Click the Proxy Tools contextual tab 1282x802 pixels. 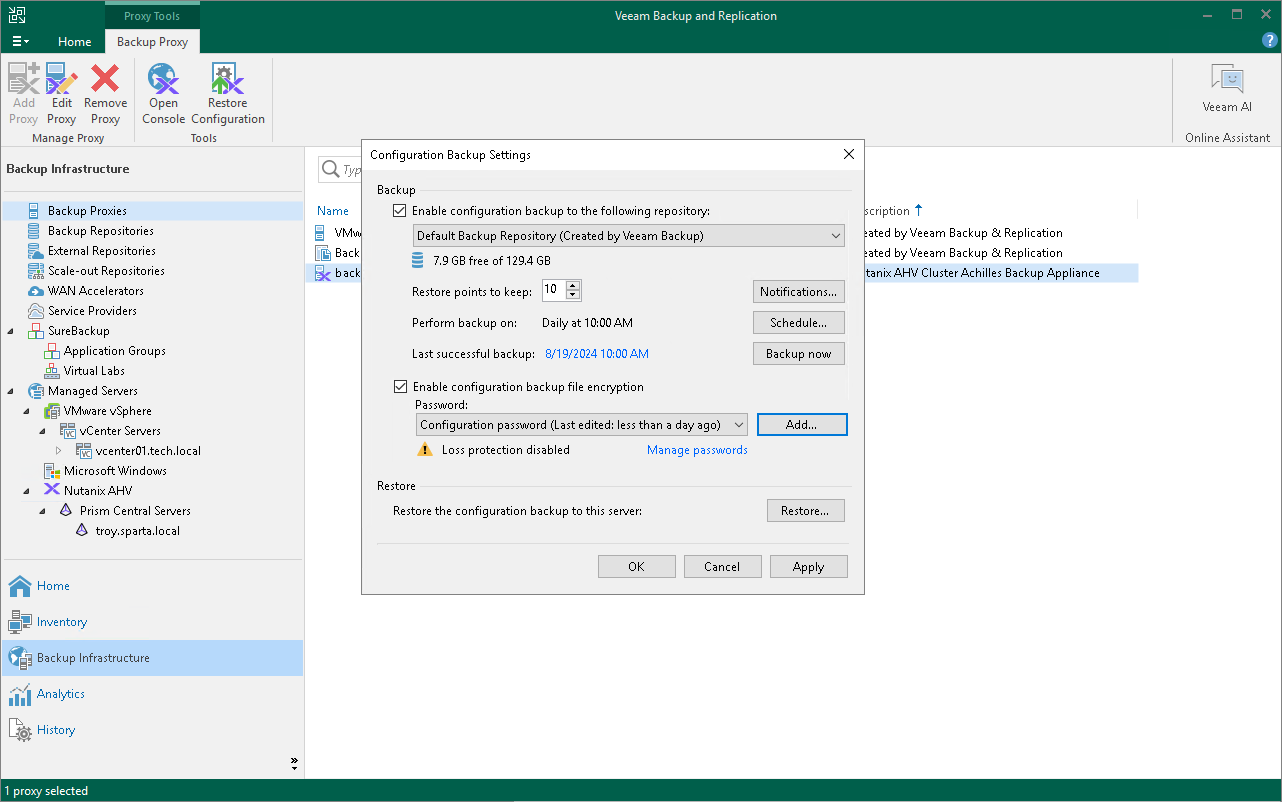coord(152,16)
